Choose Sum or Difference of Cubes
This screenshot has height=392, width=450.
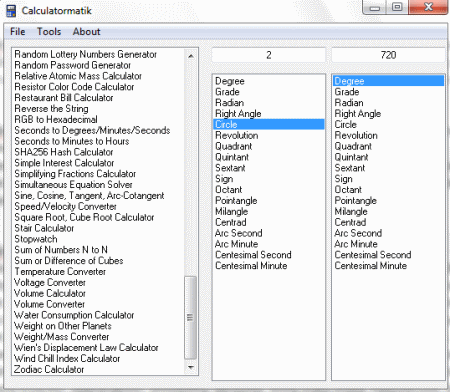coord(69,261)
